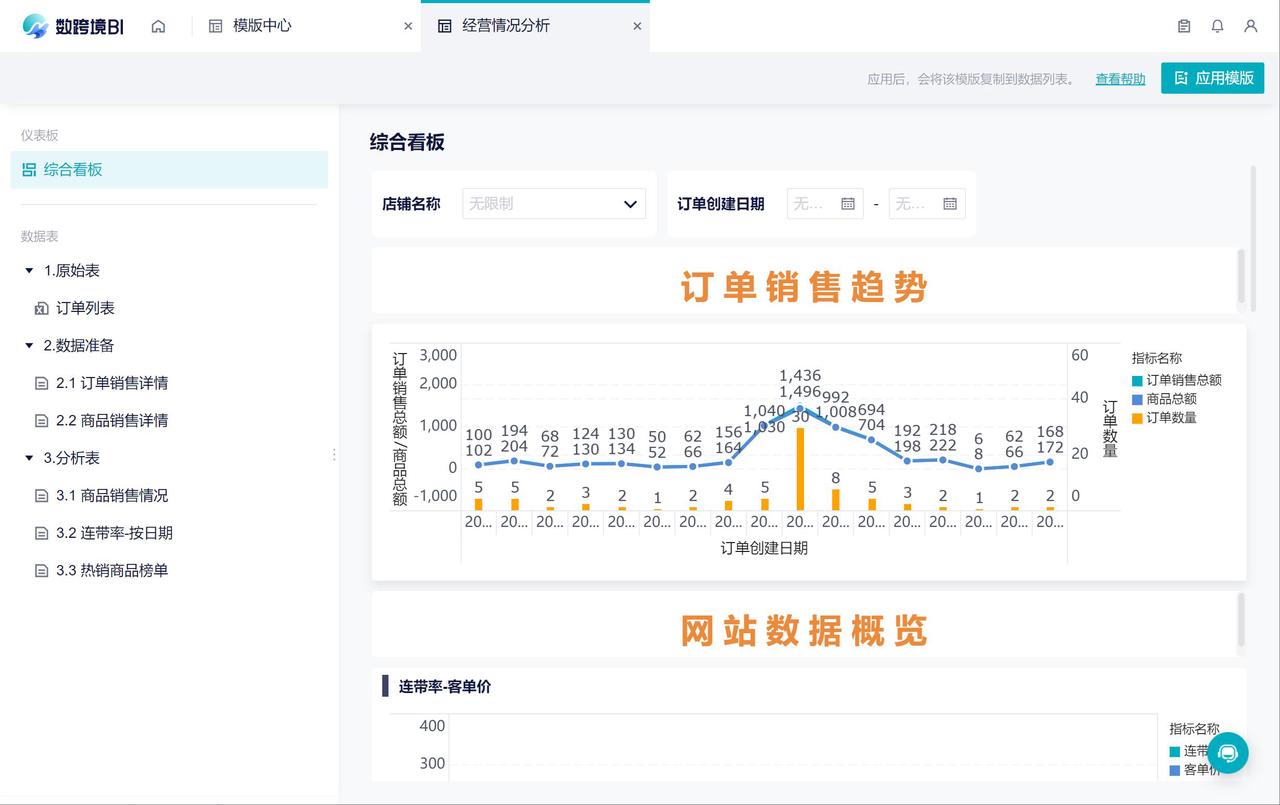This screenshot has width=1280, height=805.
Task: Click the start date calendar icon
Action: pyautogui.click(x=848, y=204)
